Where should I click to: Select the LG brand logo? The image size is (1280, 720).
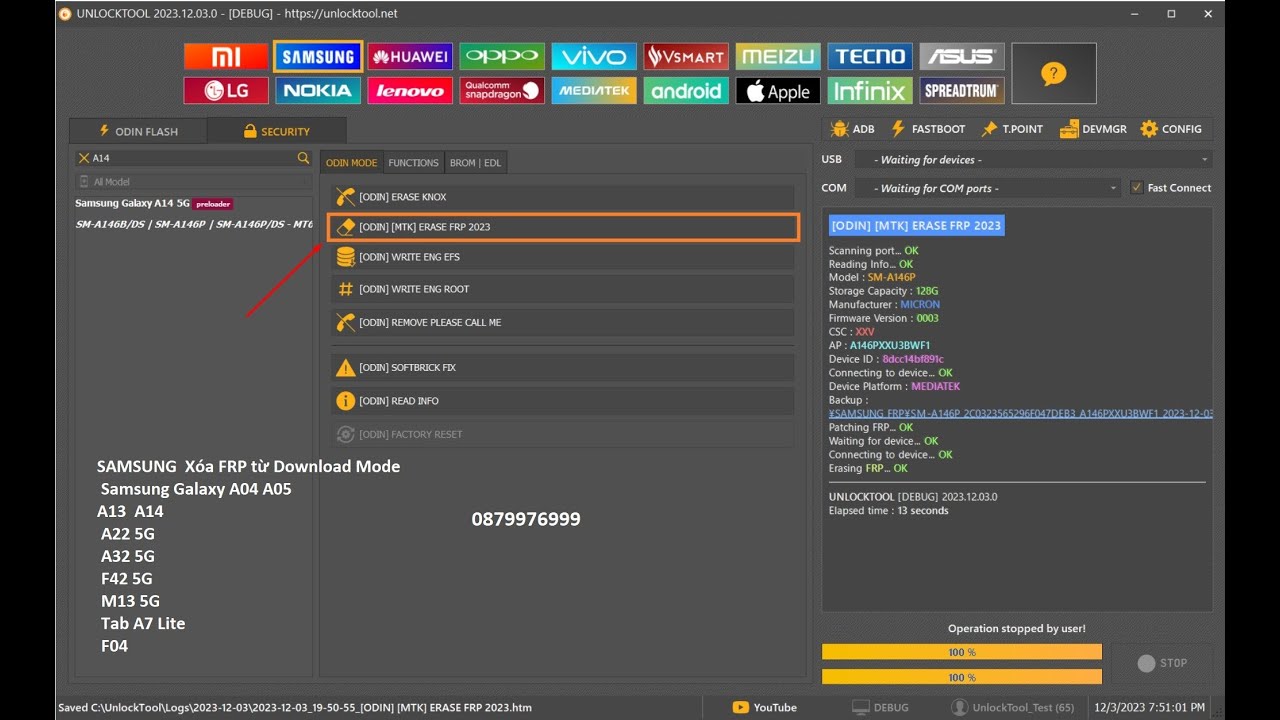tap(226, 91)
